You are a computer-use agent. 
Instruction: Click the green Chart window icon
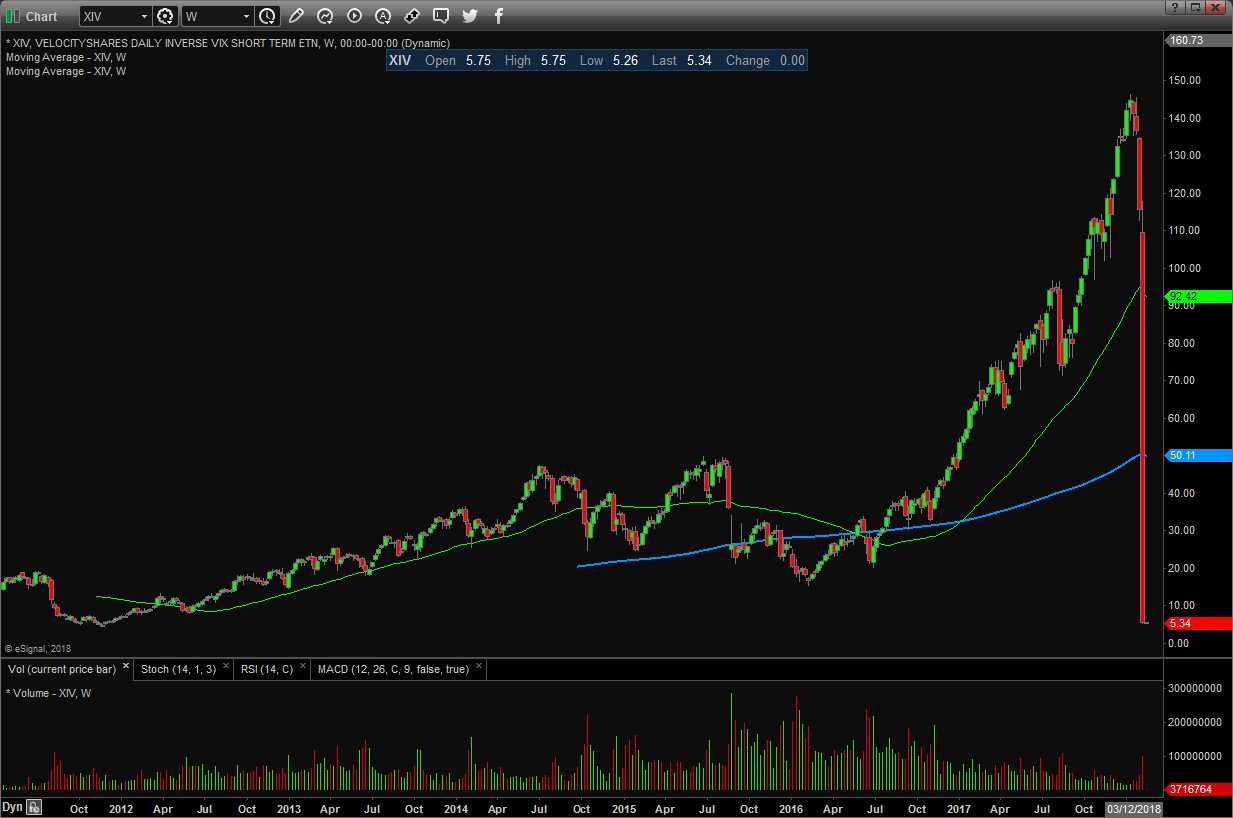tap(12, 16)
